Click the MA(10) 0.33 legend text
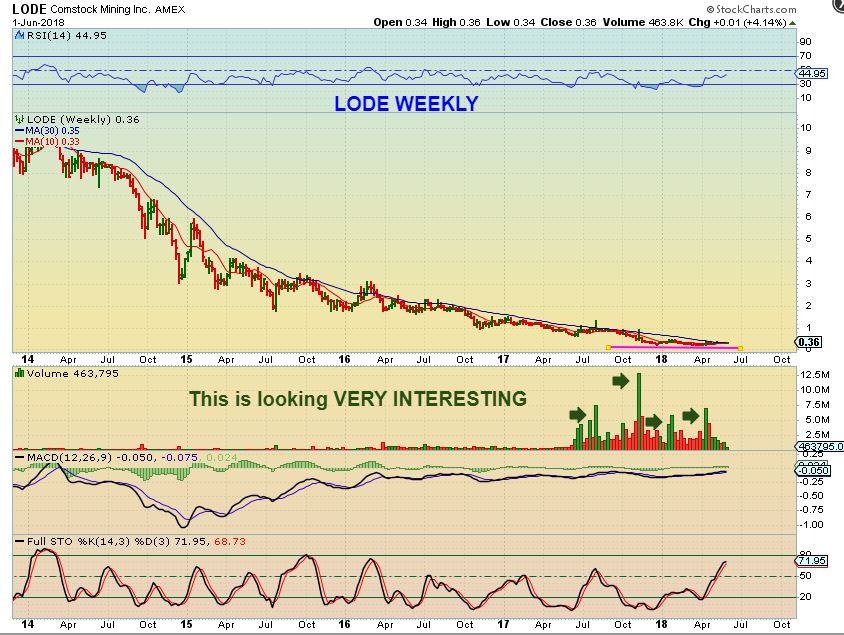The height and width of the screenshot is (635, 844). pyautogui.click(x=52, y=142)
